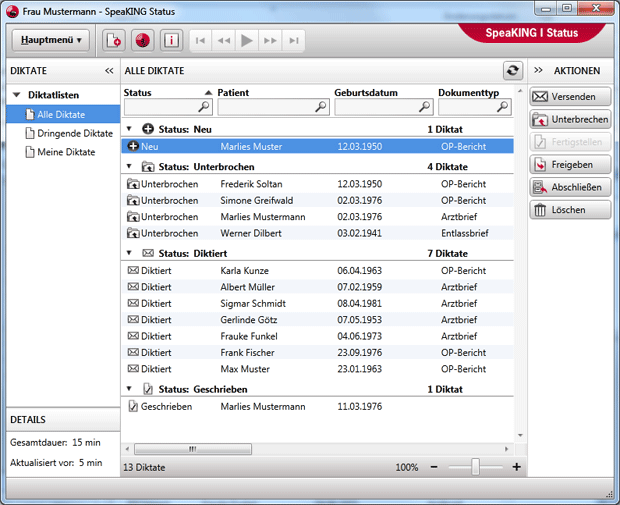Image resolution: width=620 pixels, height=505 pixels.
Task: Collapse the Diktate side panel
Action: click(109, 71)
